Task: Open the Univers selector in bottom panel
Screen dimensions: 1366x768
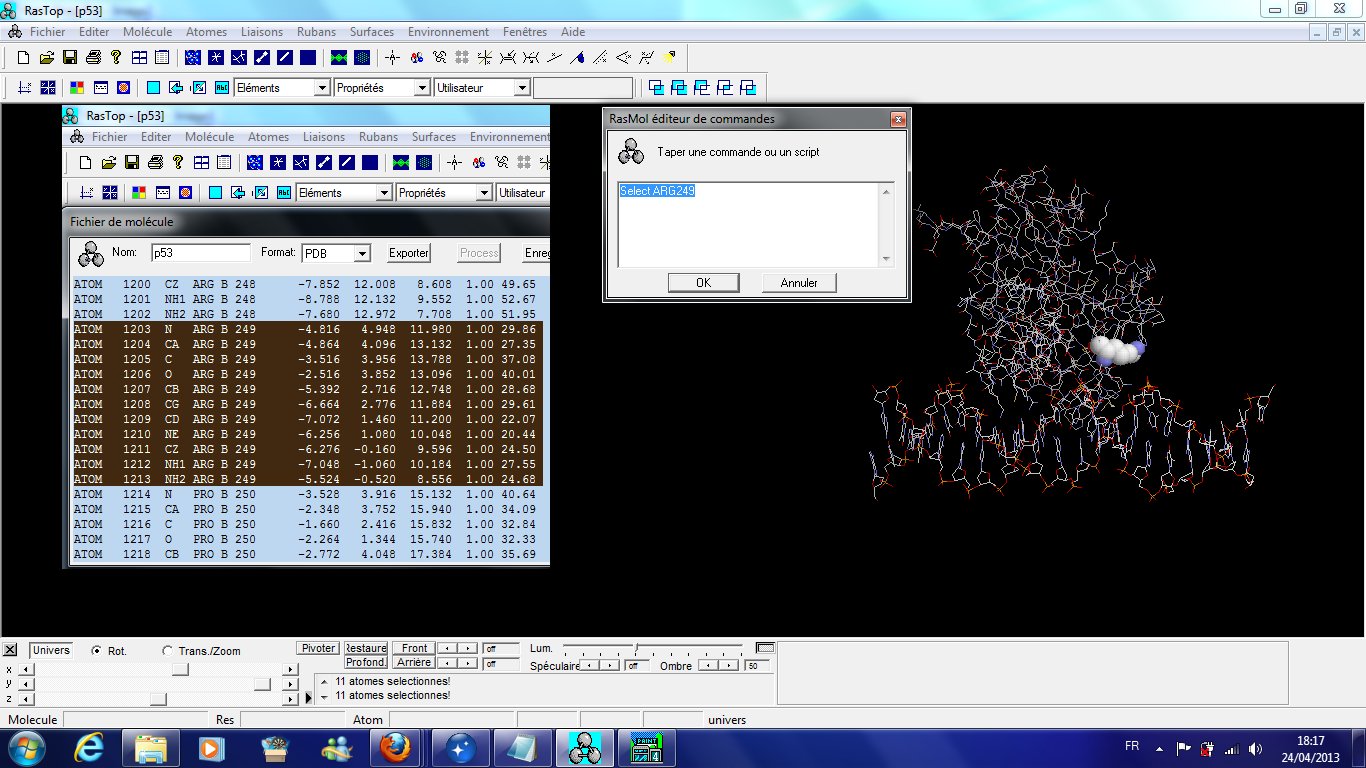Action: (x=50, y=650)
